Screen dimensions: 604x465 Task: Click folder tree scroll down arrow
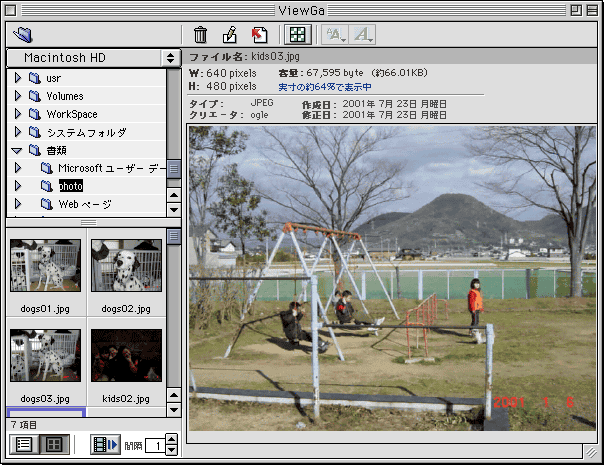pyautogui.click(x=174, y=210)
